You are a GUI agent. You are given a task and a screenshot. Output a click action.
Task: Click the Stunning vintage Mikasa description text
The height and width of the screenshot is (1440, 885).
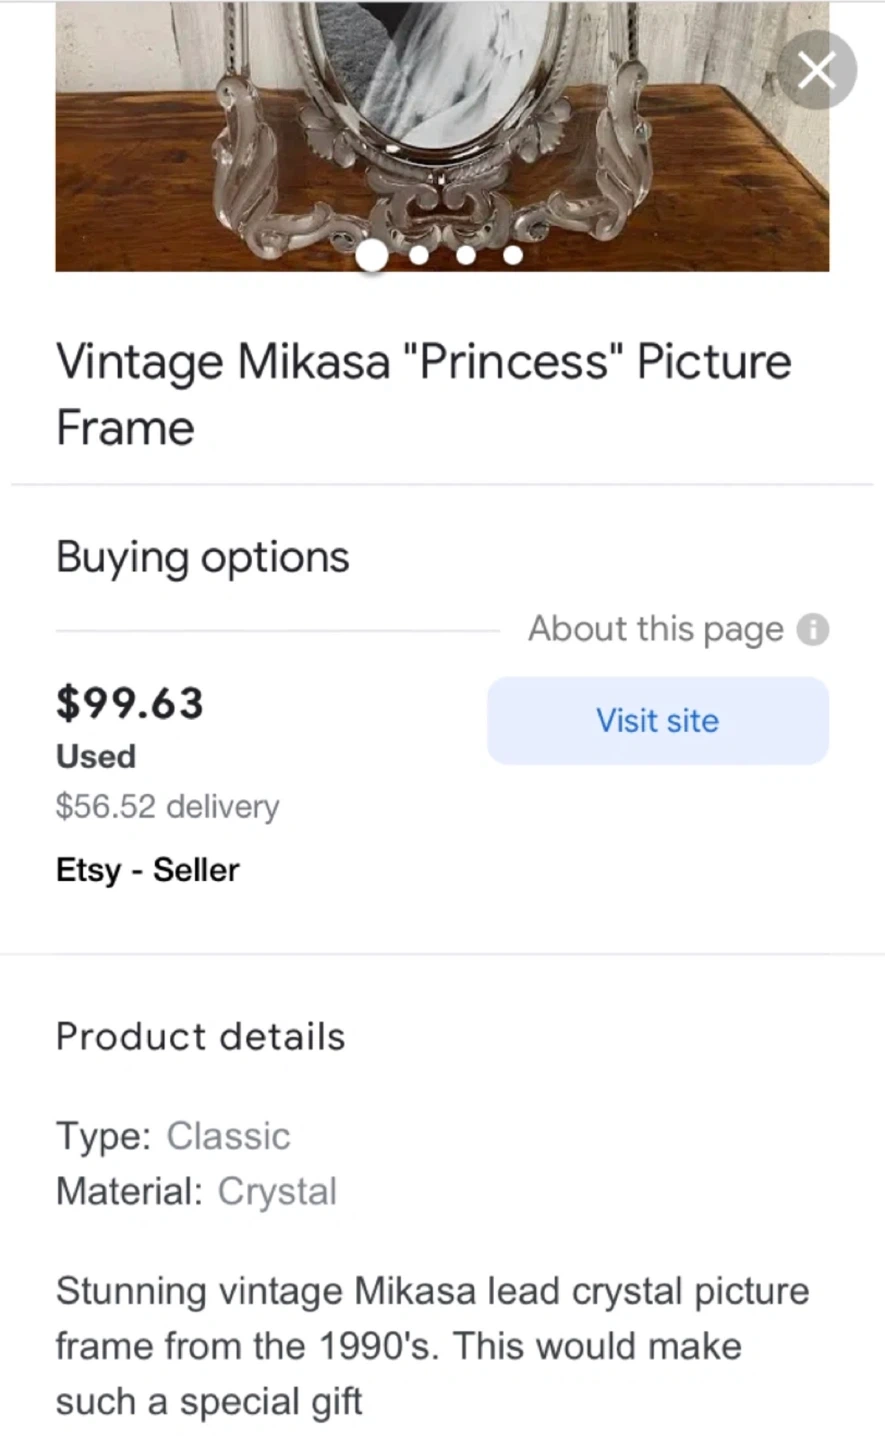pyautogui.click(x=431, y=1346)
